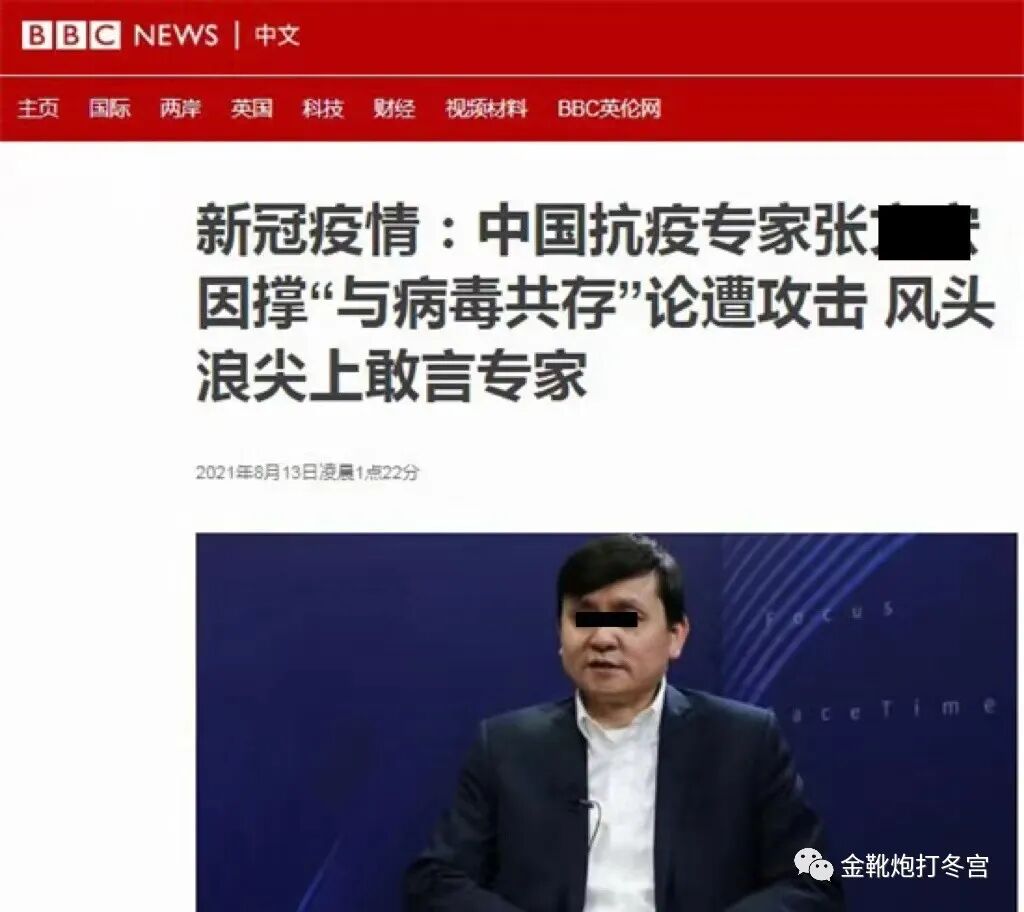
Task: Click the WeChat logo watermark icon
Action: [814, 865]
